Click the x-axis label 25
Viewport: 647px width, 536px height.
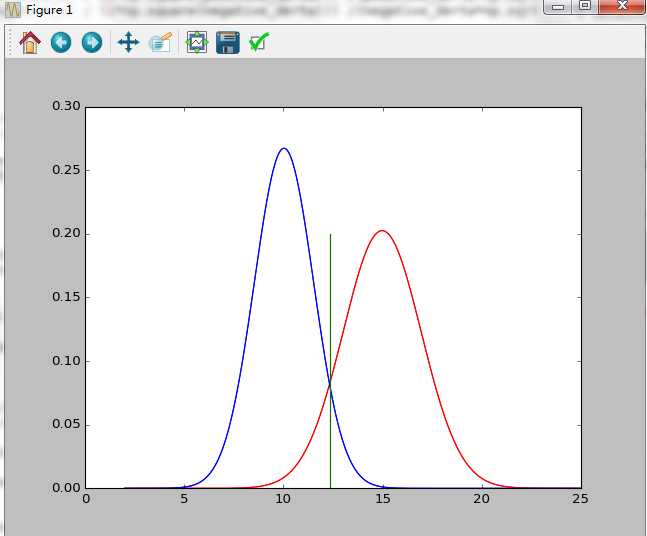click(580, 499)
